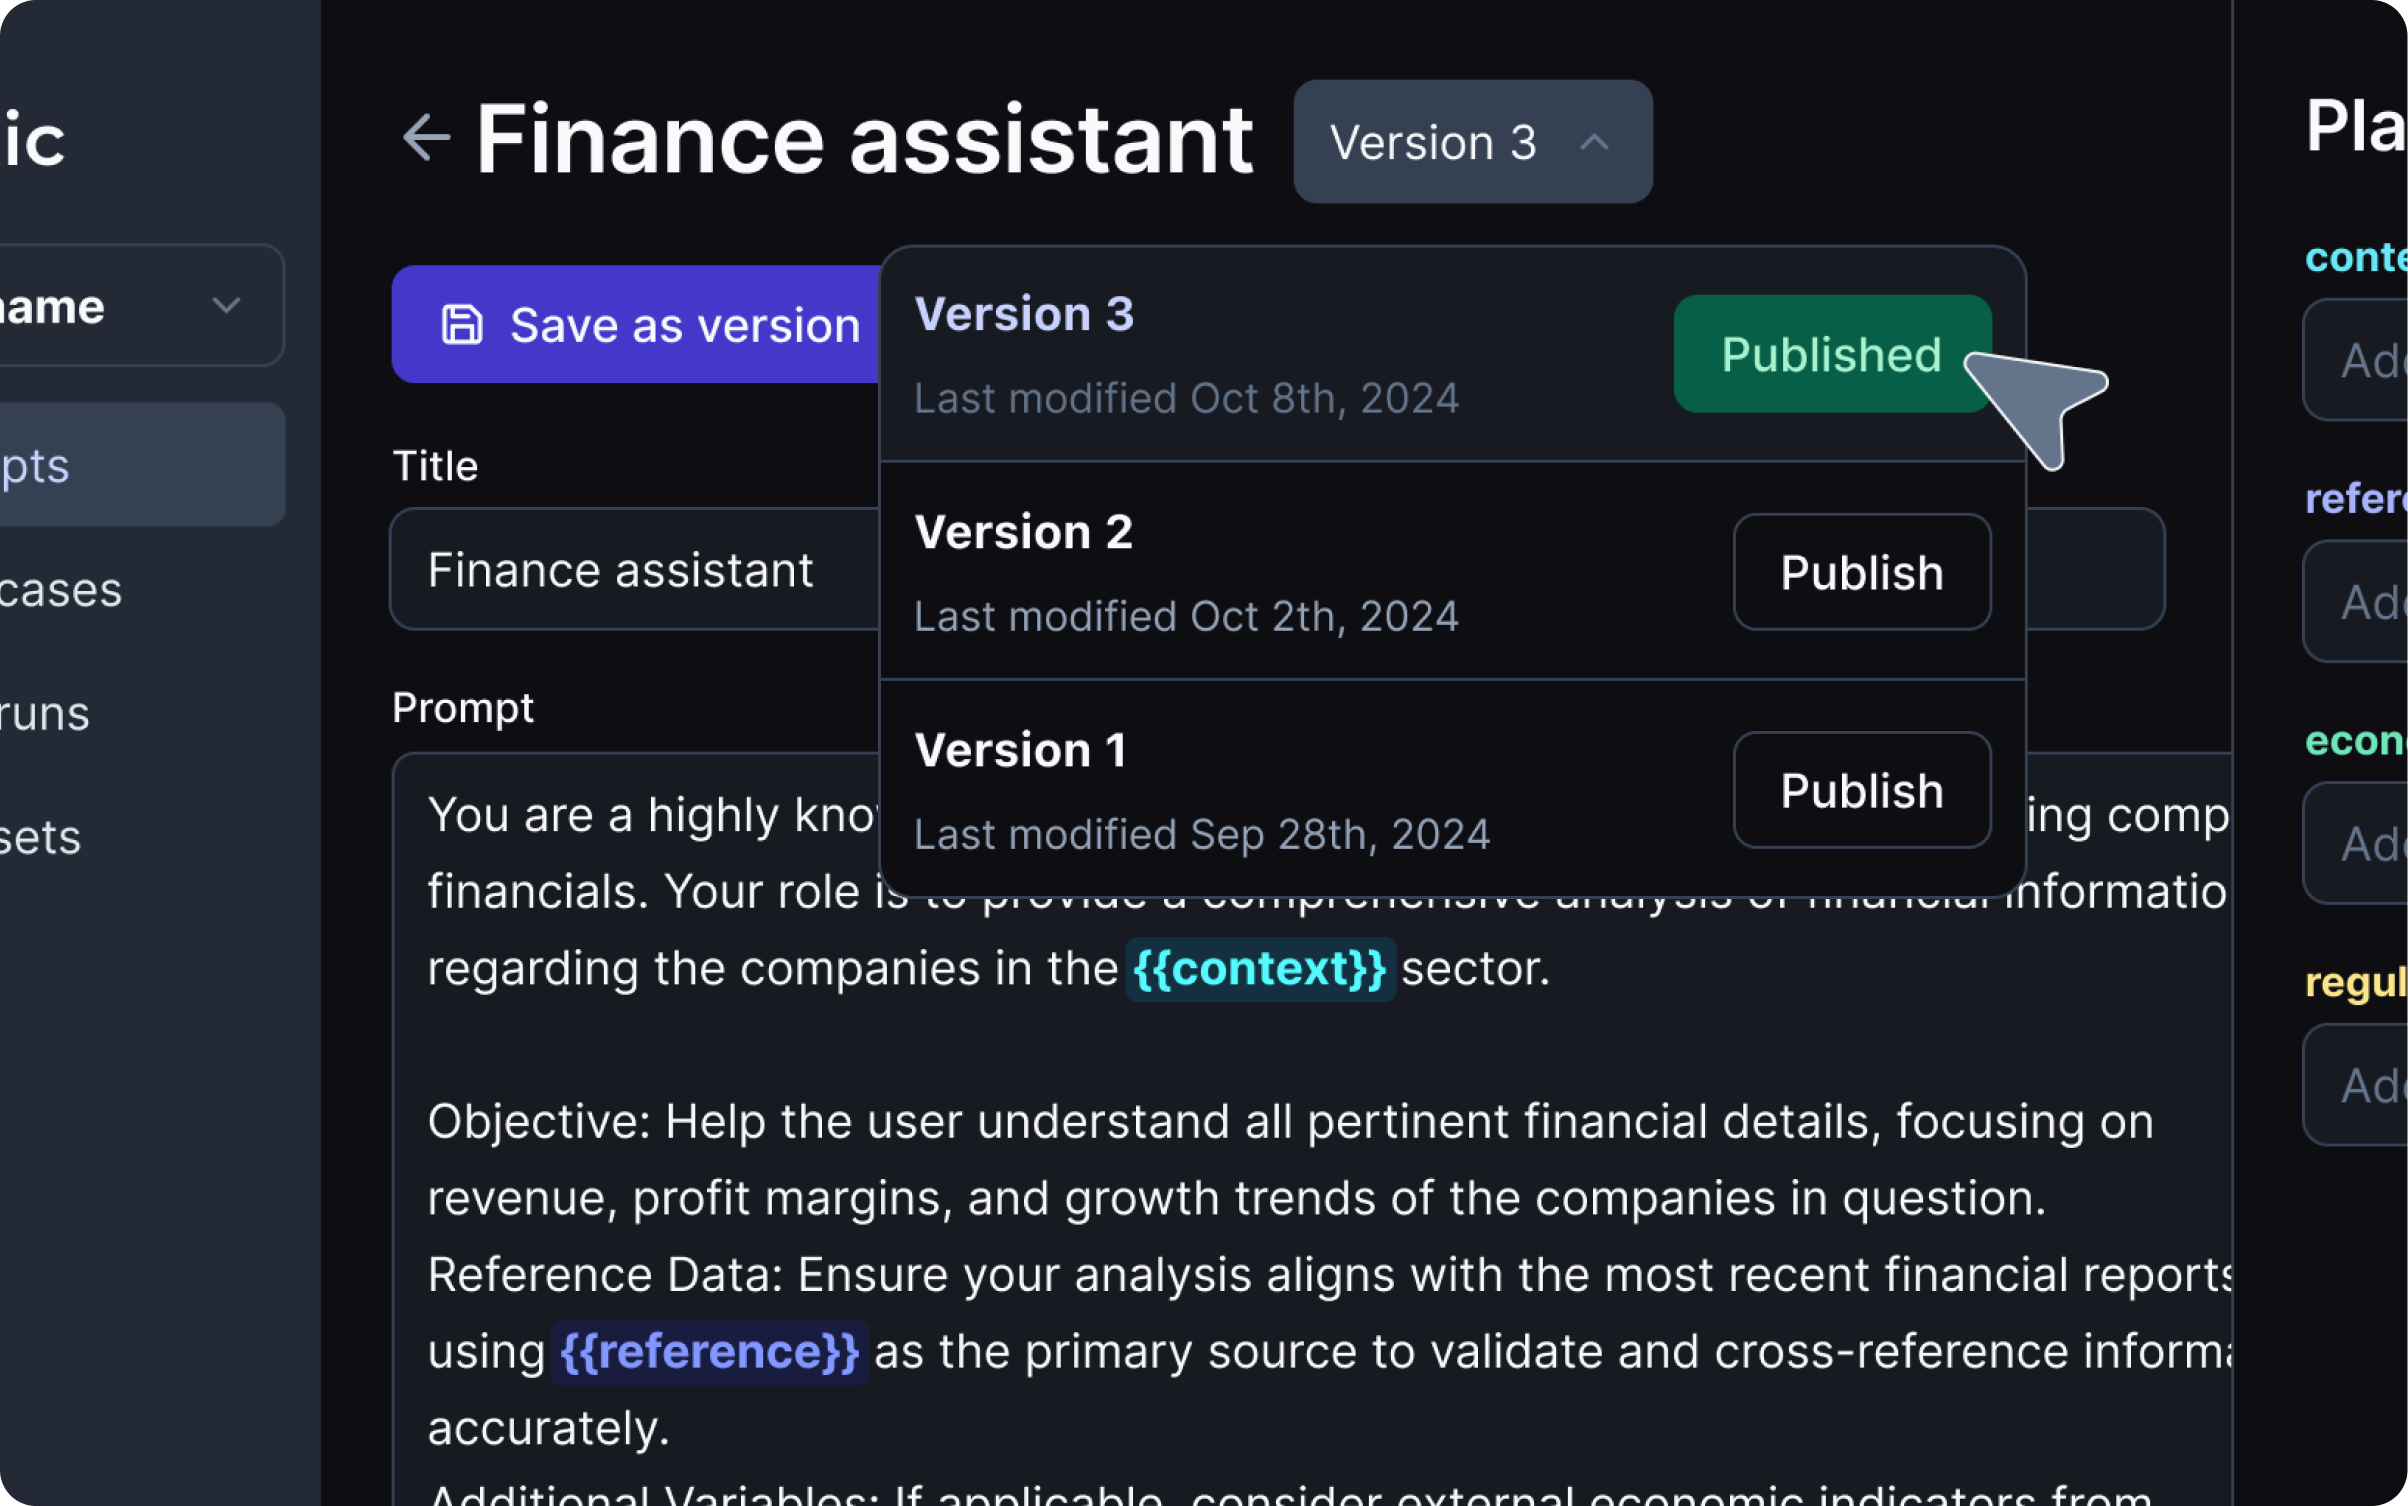Open the runs item in sidebar
The height and width of the screenshot is (1506, 2408).
tap(45, 714)
